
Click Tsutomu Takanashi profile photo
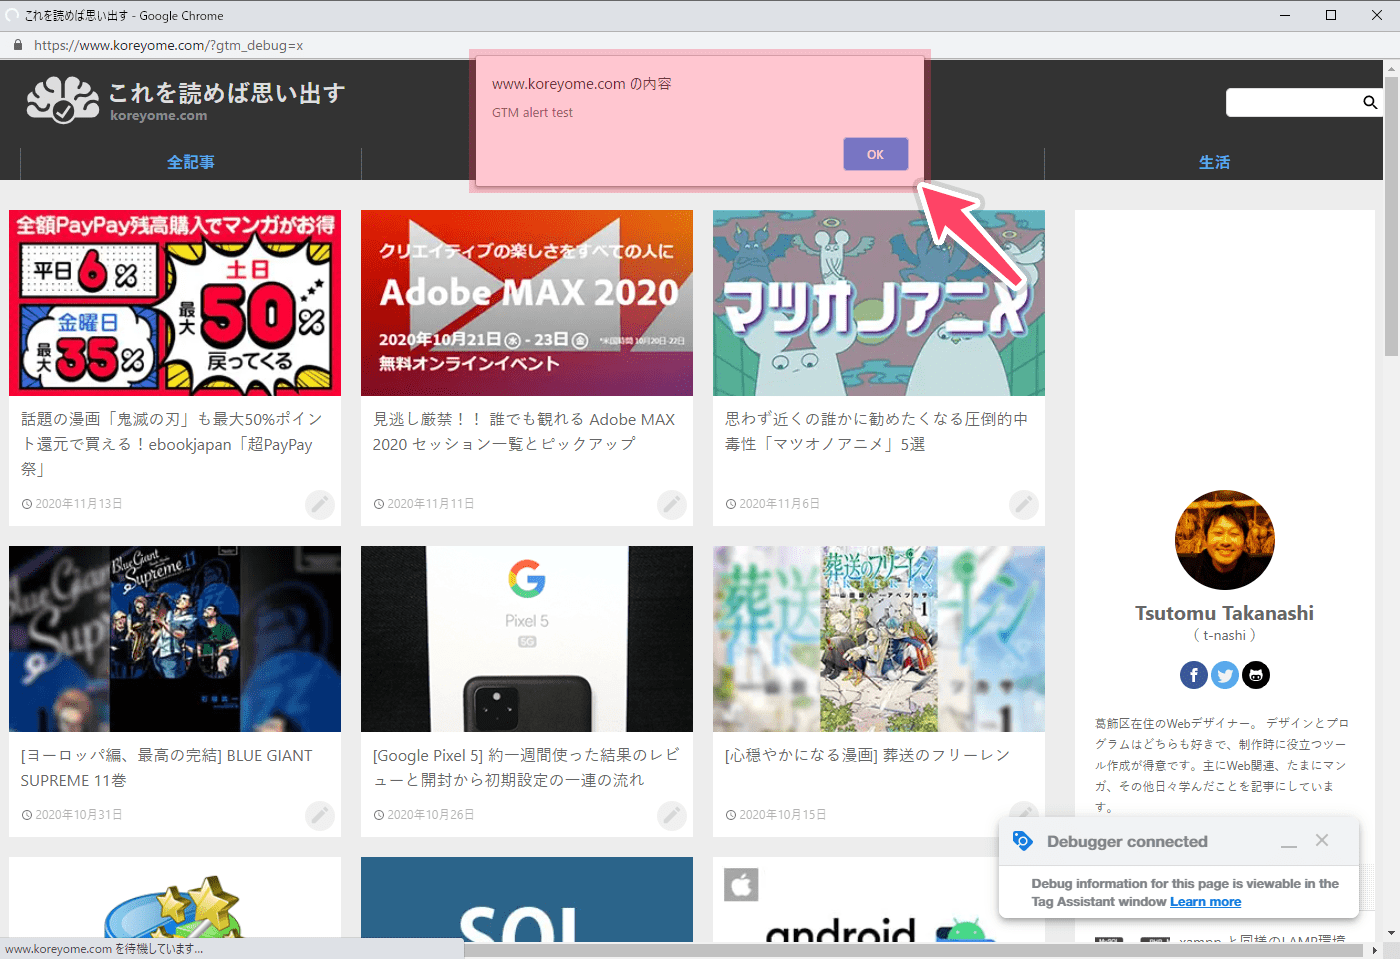point(1225,540)
